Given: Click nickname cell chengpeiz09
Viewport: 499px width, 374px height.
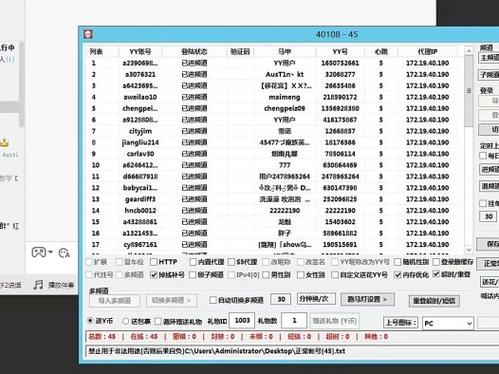Looking at the screenshot, I should pos(284,108).
